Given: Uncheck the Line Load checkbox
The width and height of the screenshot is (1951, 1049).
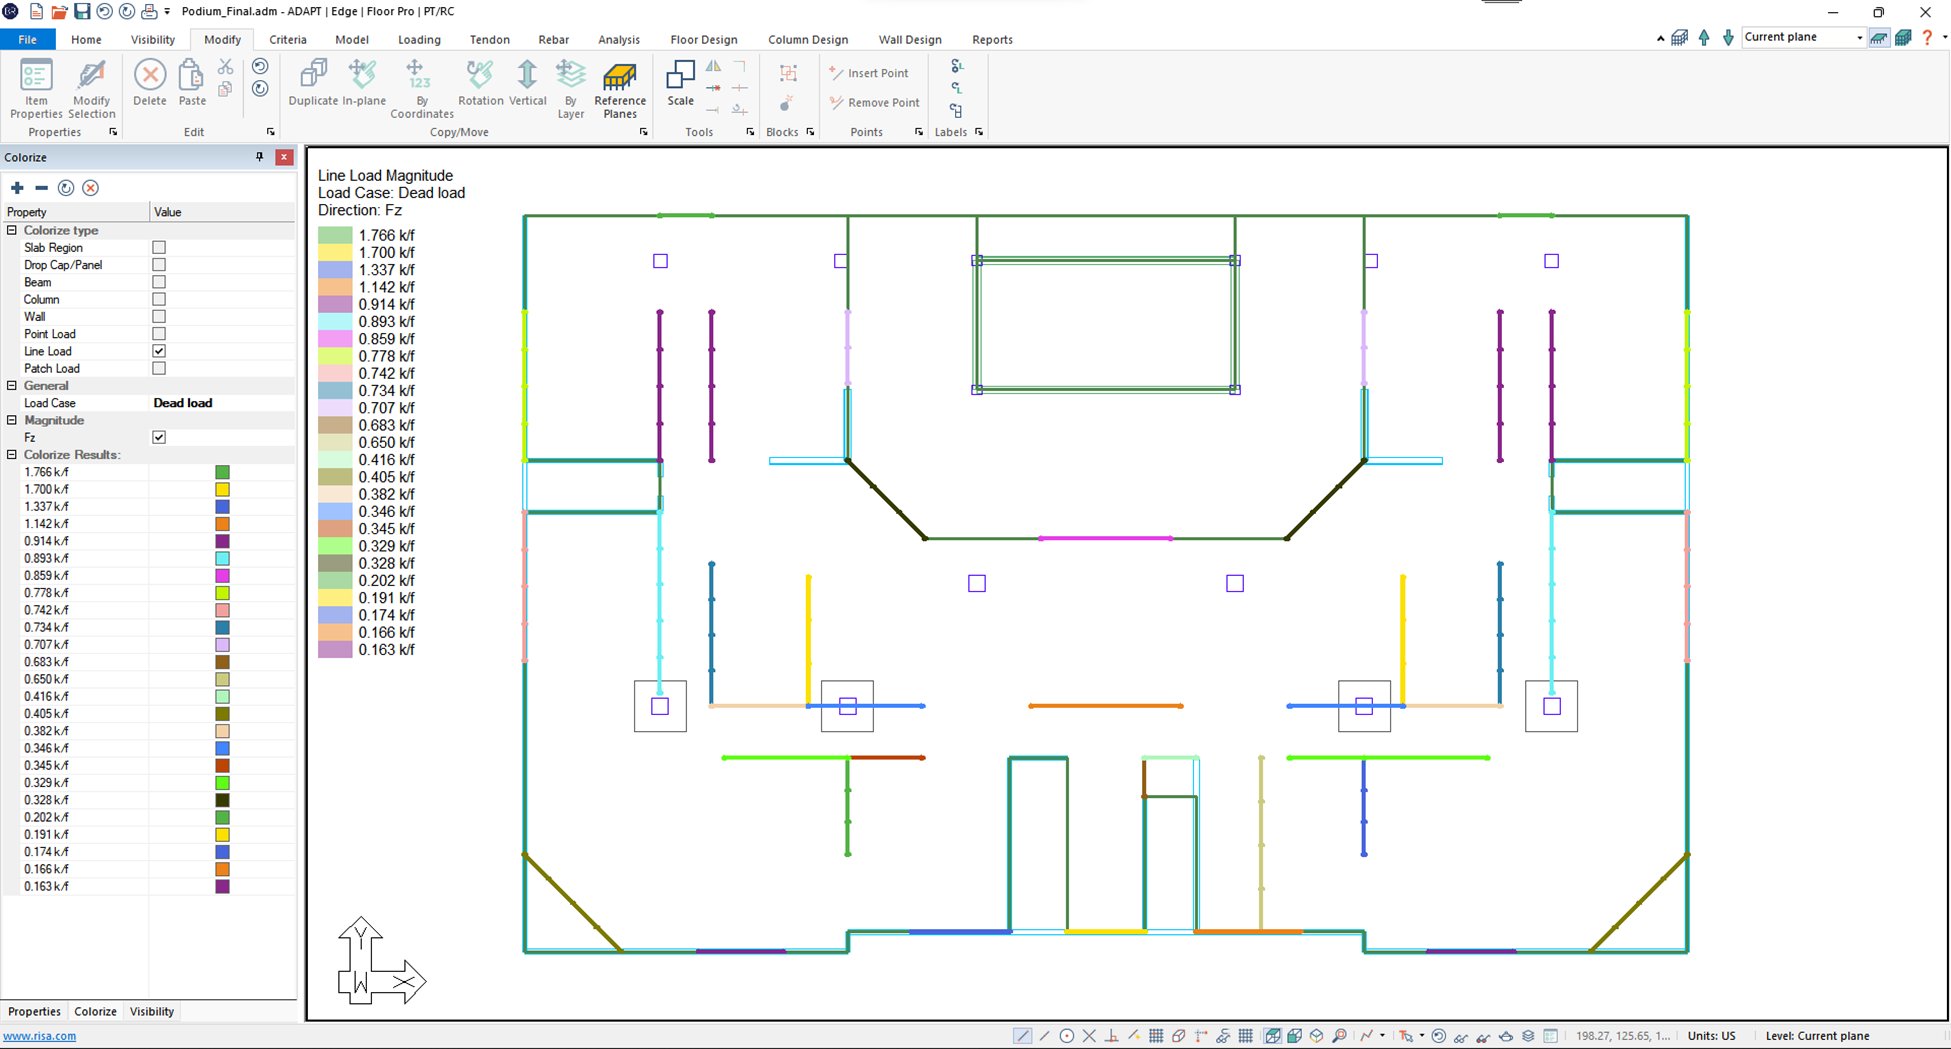Looking at the screenshot, I should (159, 351).
